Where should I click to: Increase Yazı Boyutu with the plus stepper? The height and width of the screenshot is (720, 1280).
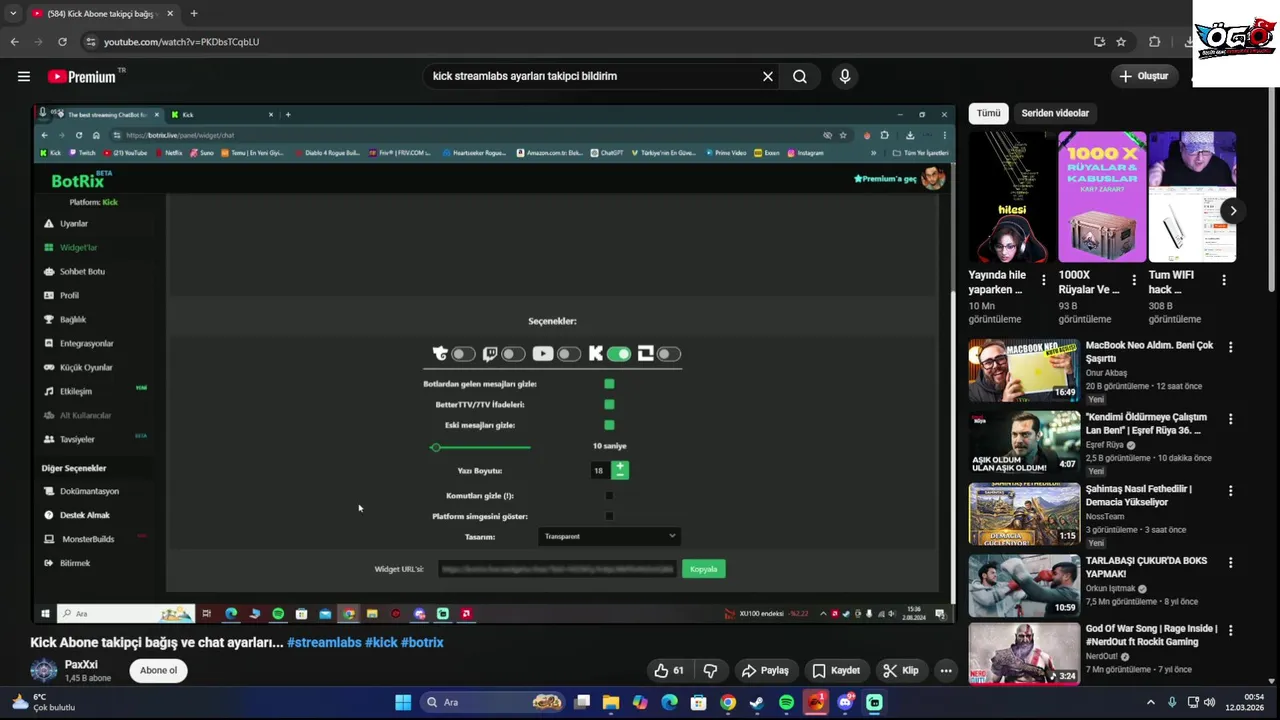pyautogui.click(x=620, y=466)
